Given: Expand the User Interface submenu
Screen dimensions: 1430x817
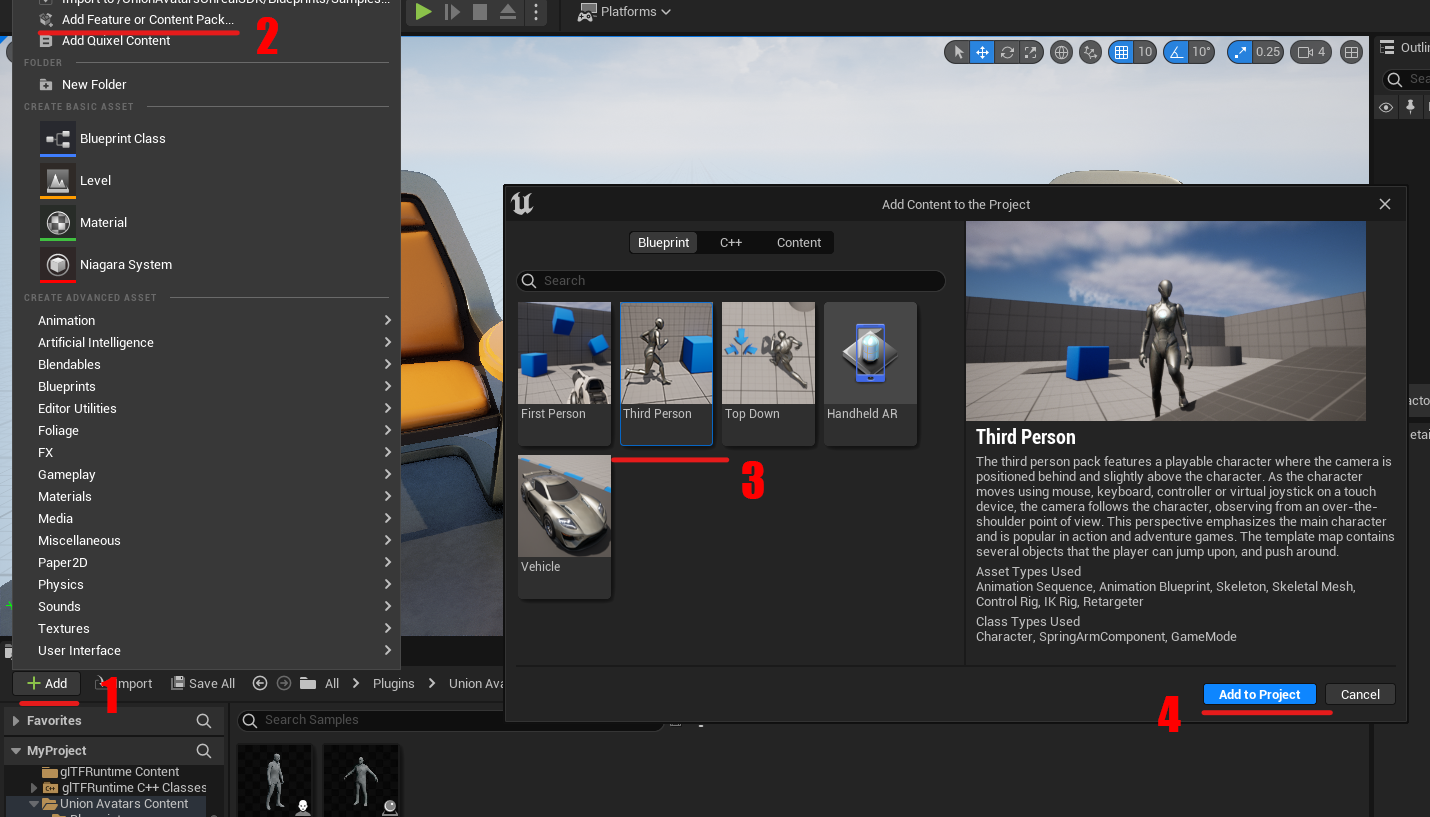Looking at the screenshot, I should (x=206, y=651).
